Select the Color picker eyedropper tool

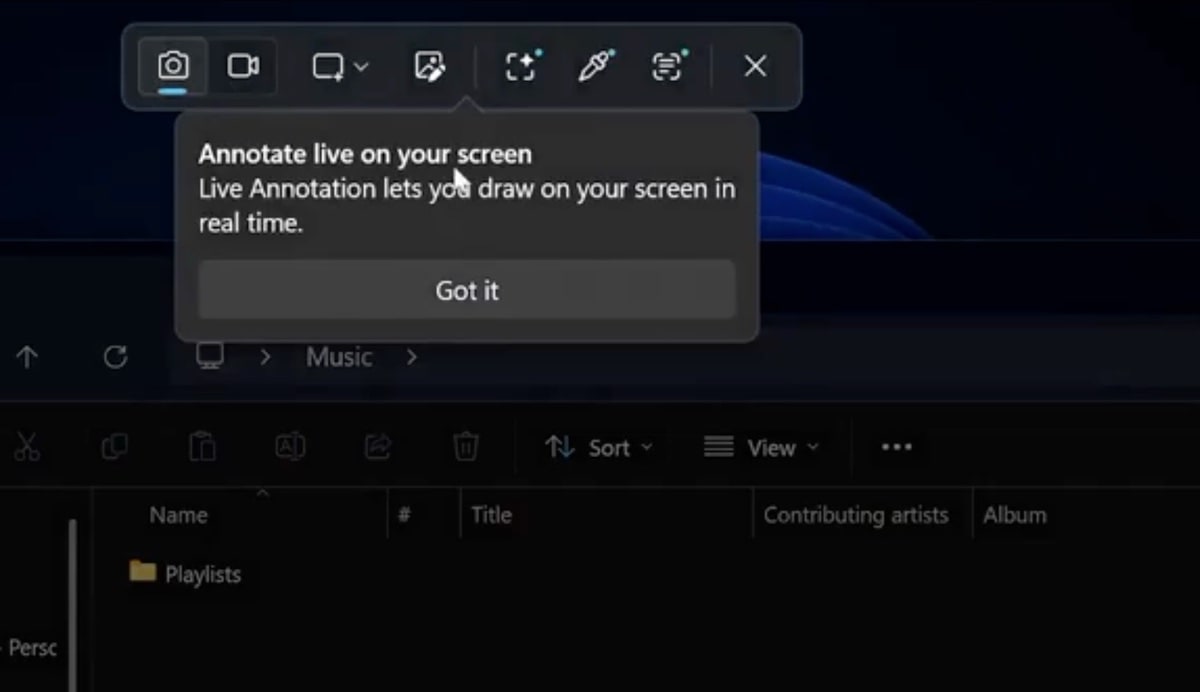(594, 67)
